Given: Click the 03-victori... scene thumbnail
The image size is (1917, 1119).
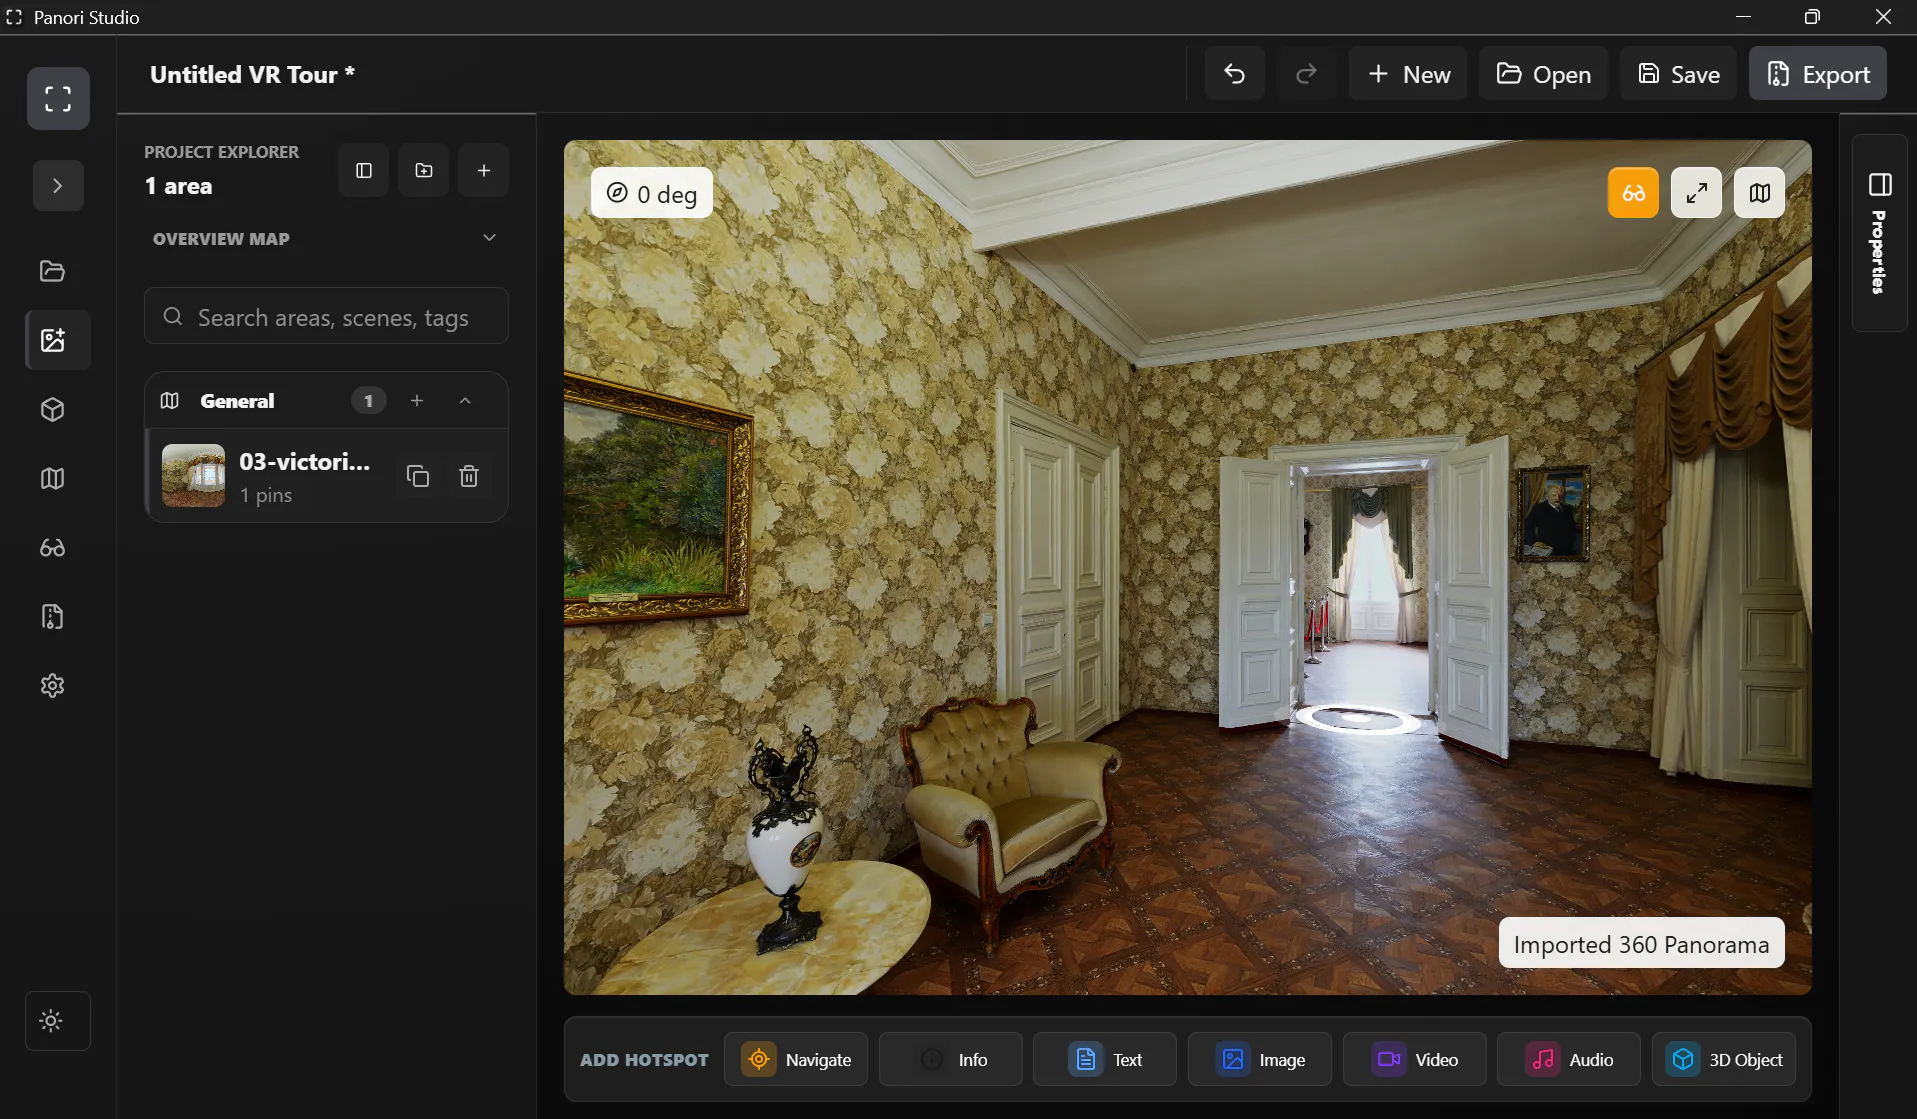Looking at the screenshot, I should point(193,475).
